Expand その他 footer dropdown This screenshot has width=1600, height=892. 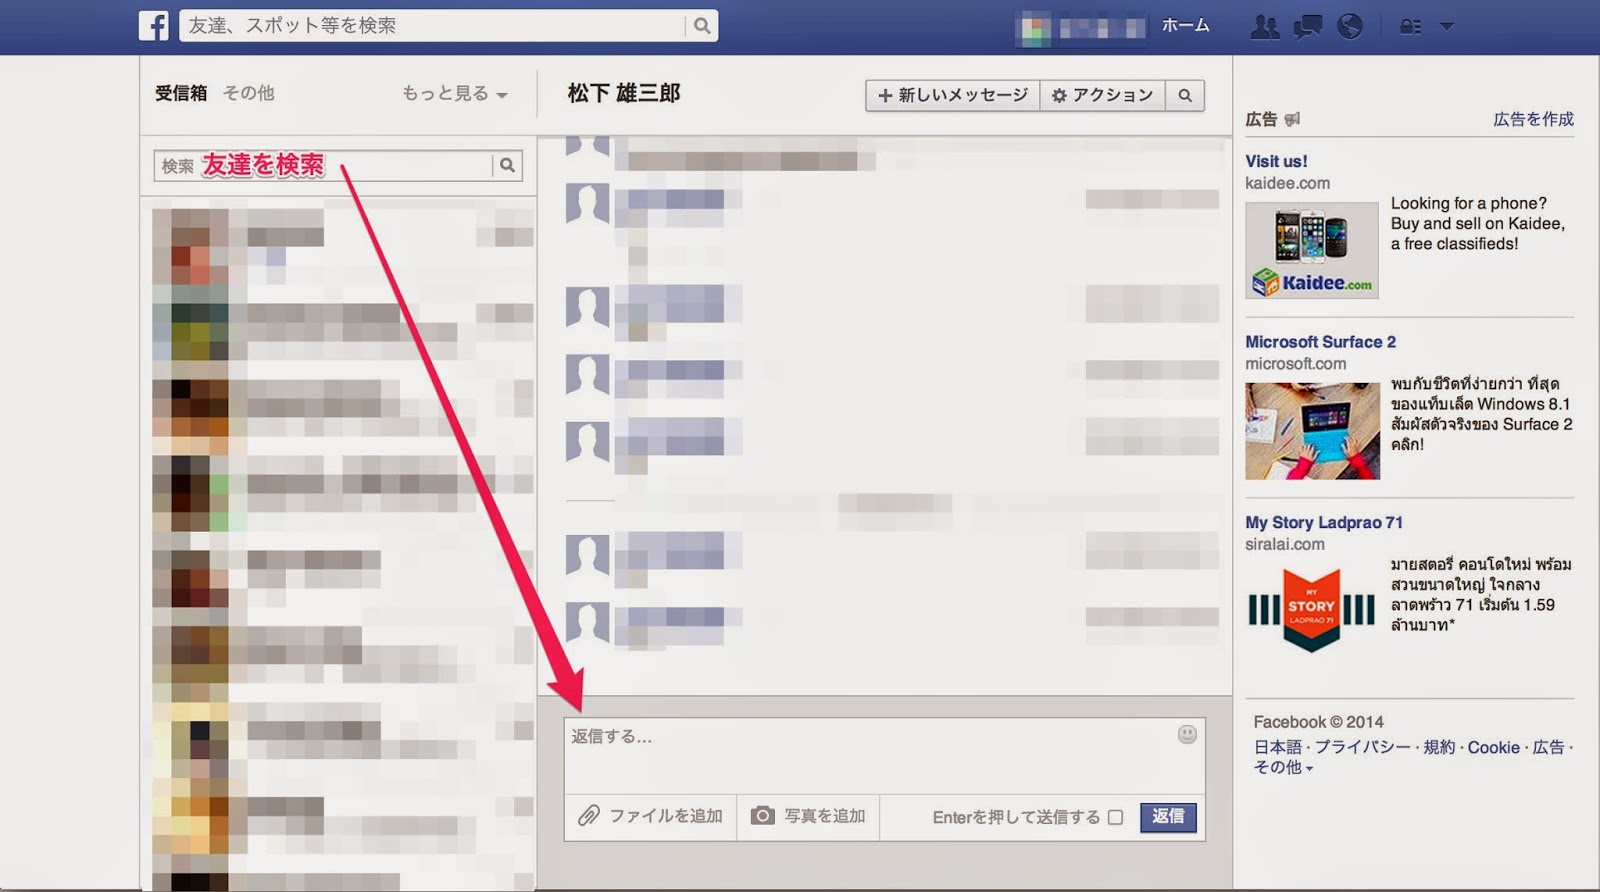click(x=1283, y=767)
